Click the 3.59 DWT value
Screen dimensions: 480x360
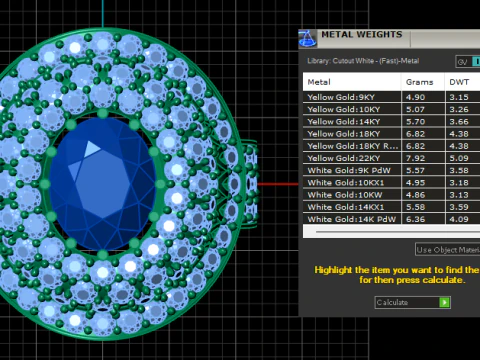click(459, 207)
